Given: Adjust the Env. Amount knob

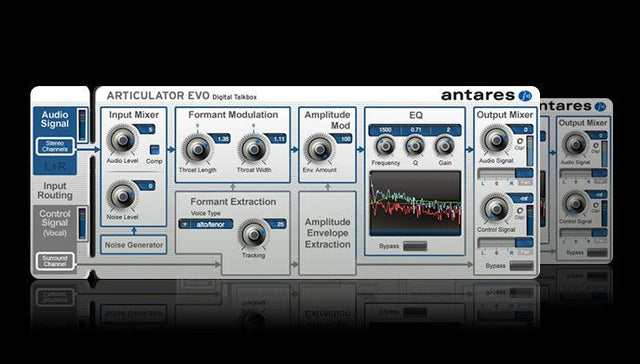Looking at the screenshot, I should (320, 149).
